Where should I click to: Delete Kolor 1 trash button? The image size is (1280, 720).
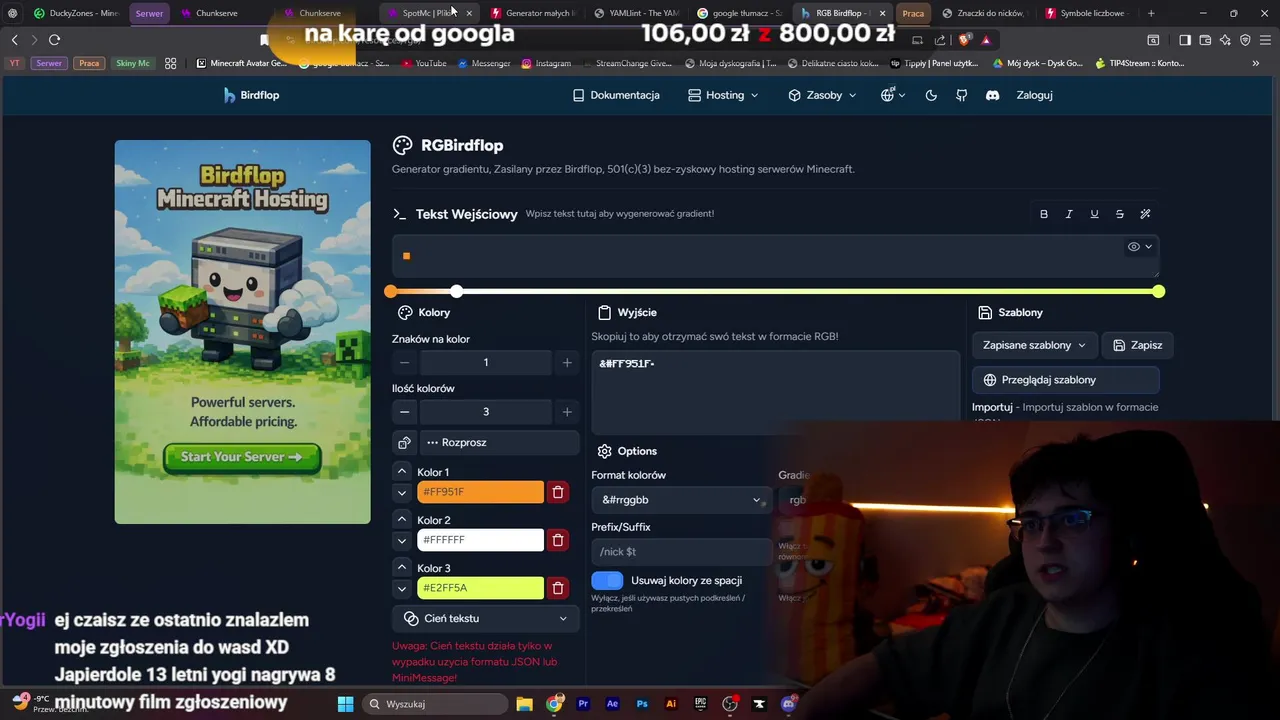click(x=558, y=492)
